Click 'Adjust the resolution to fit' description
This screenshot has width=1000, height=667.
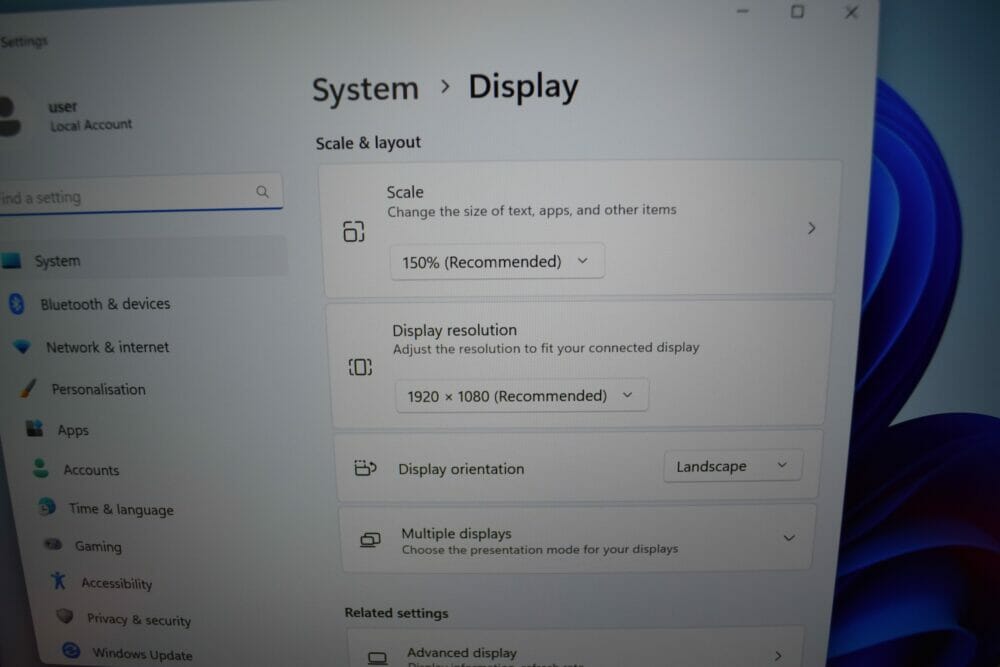pos(546,348)
